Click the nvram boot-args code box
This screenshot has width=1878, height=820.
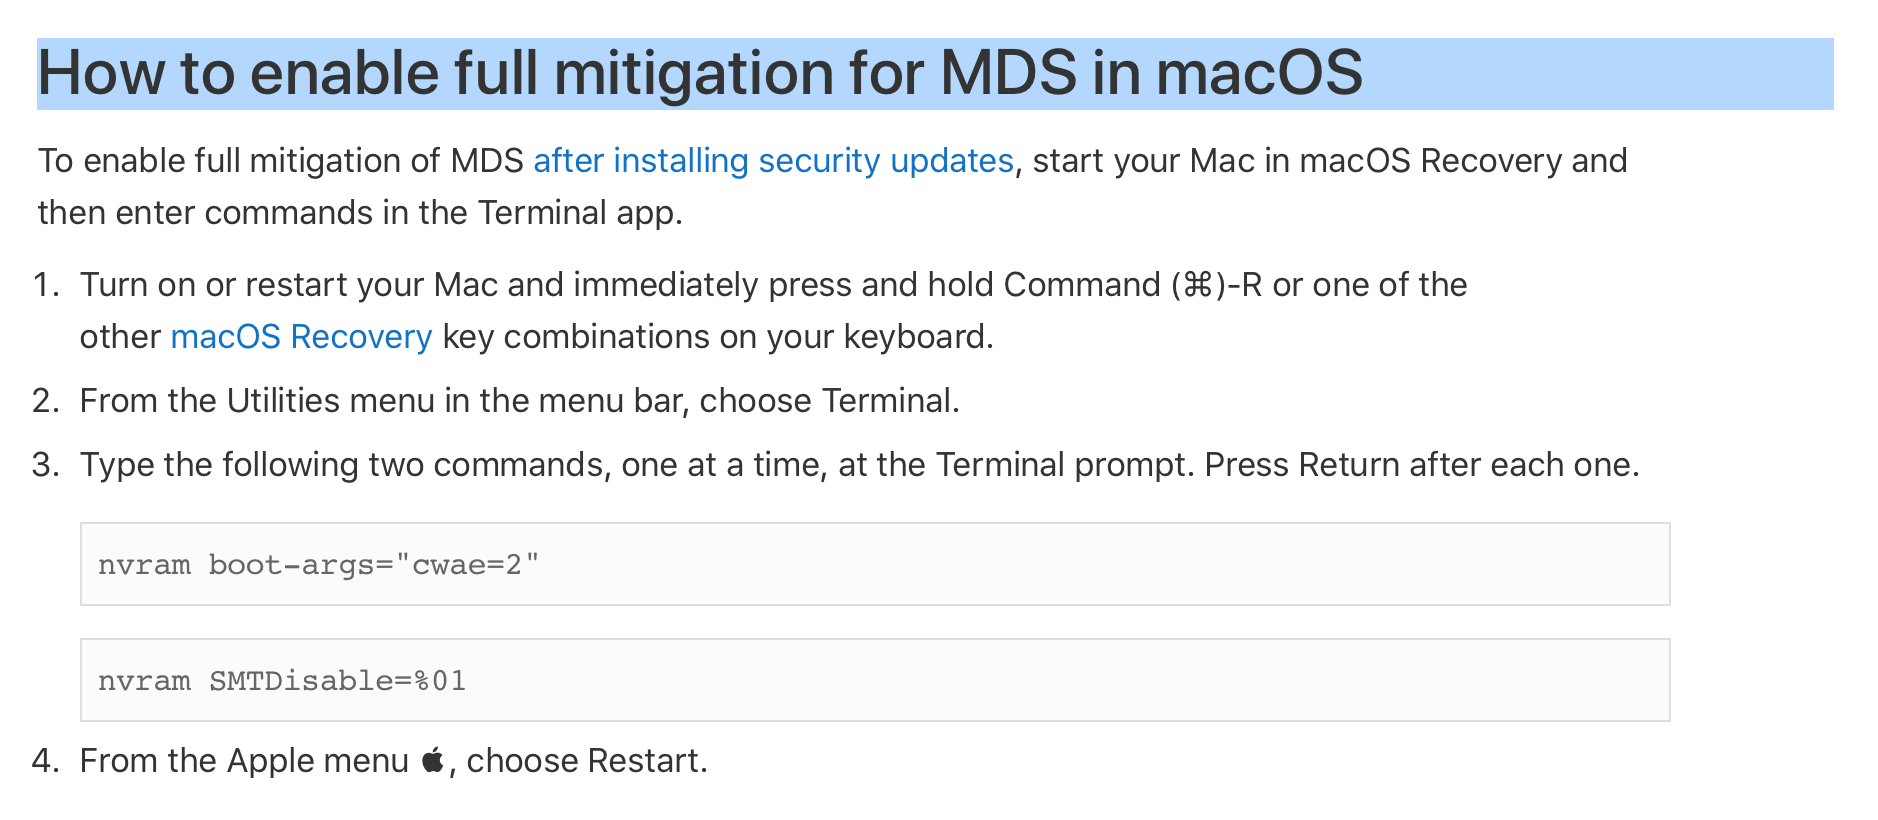click(875, 564)
